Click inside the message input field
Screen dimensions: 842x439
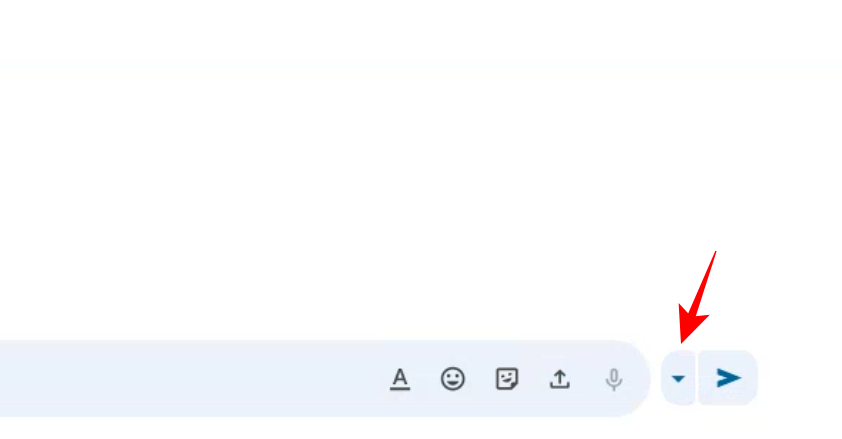coord(180,379)
